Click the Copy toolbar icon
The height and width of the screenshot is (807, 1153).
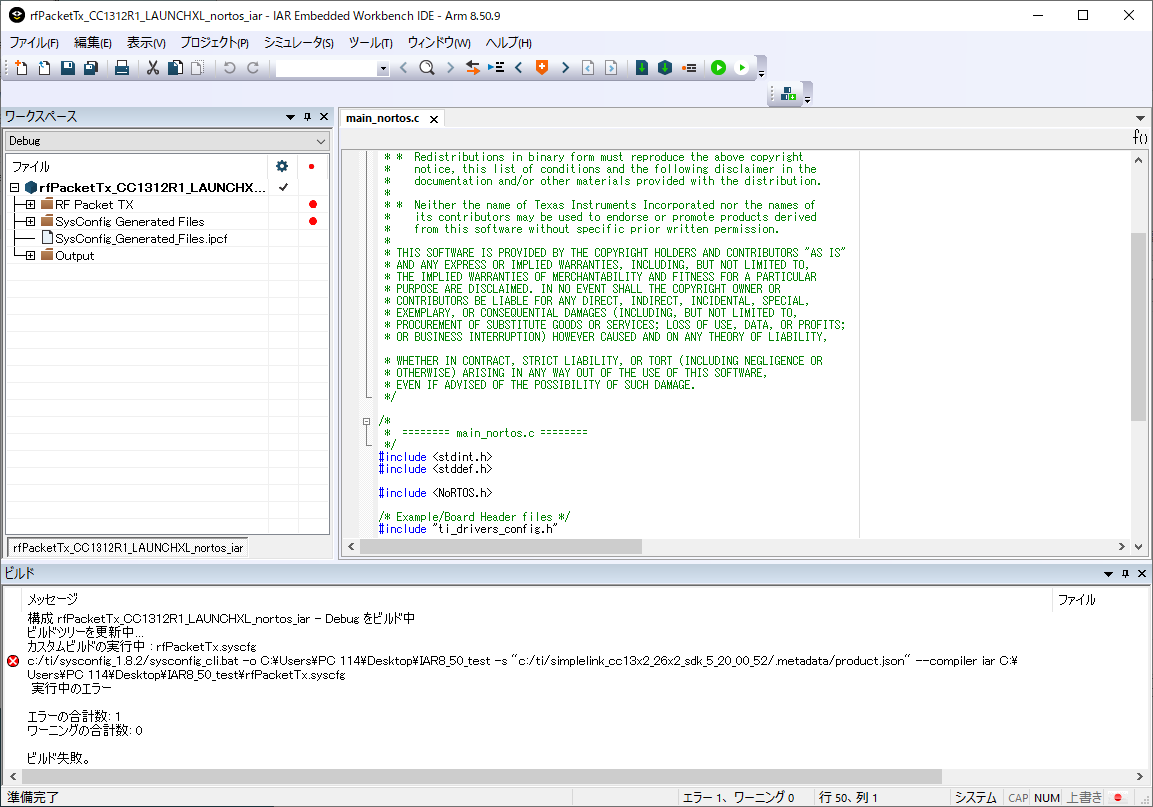(176, 68)
